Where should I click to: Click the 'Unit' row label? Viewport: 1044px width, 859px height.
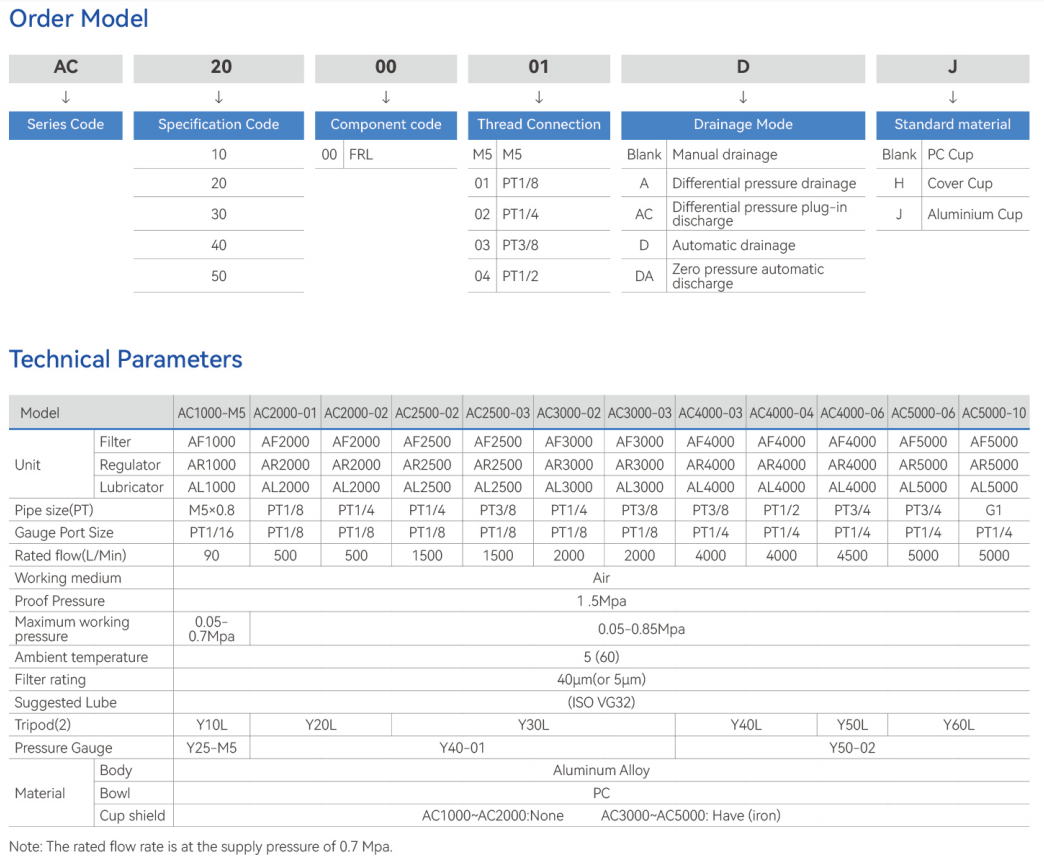[x=27, y=465]
